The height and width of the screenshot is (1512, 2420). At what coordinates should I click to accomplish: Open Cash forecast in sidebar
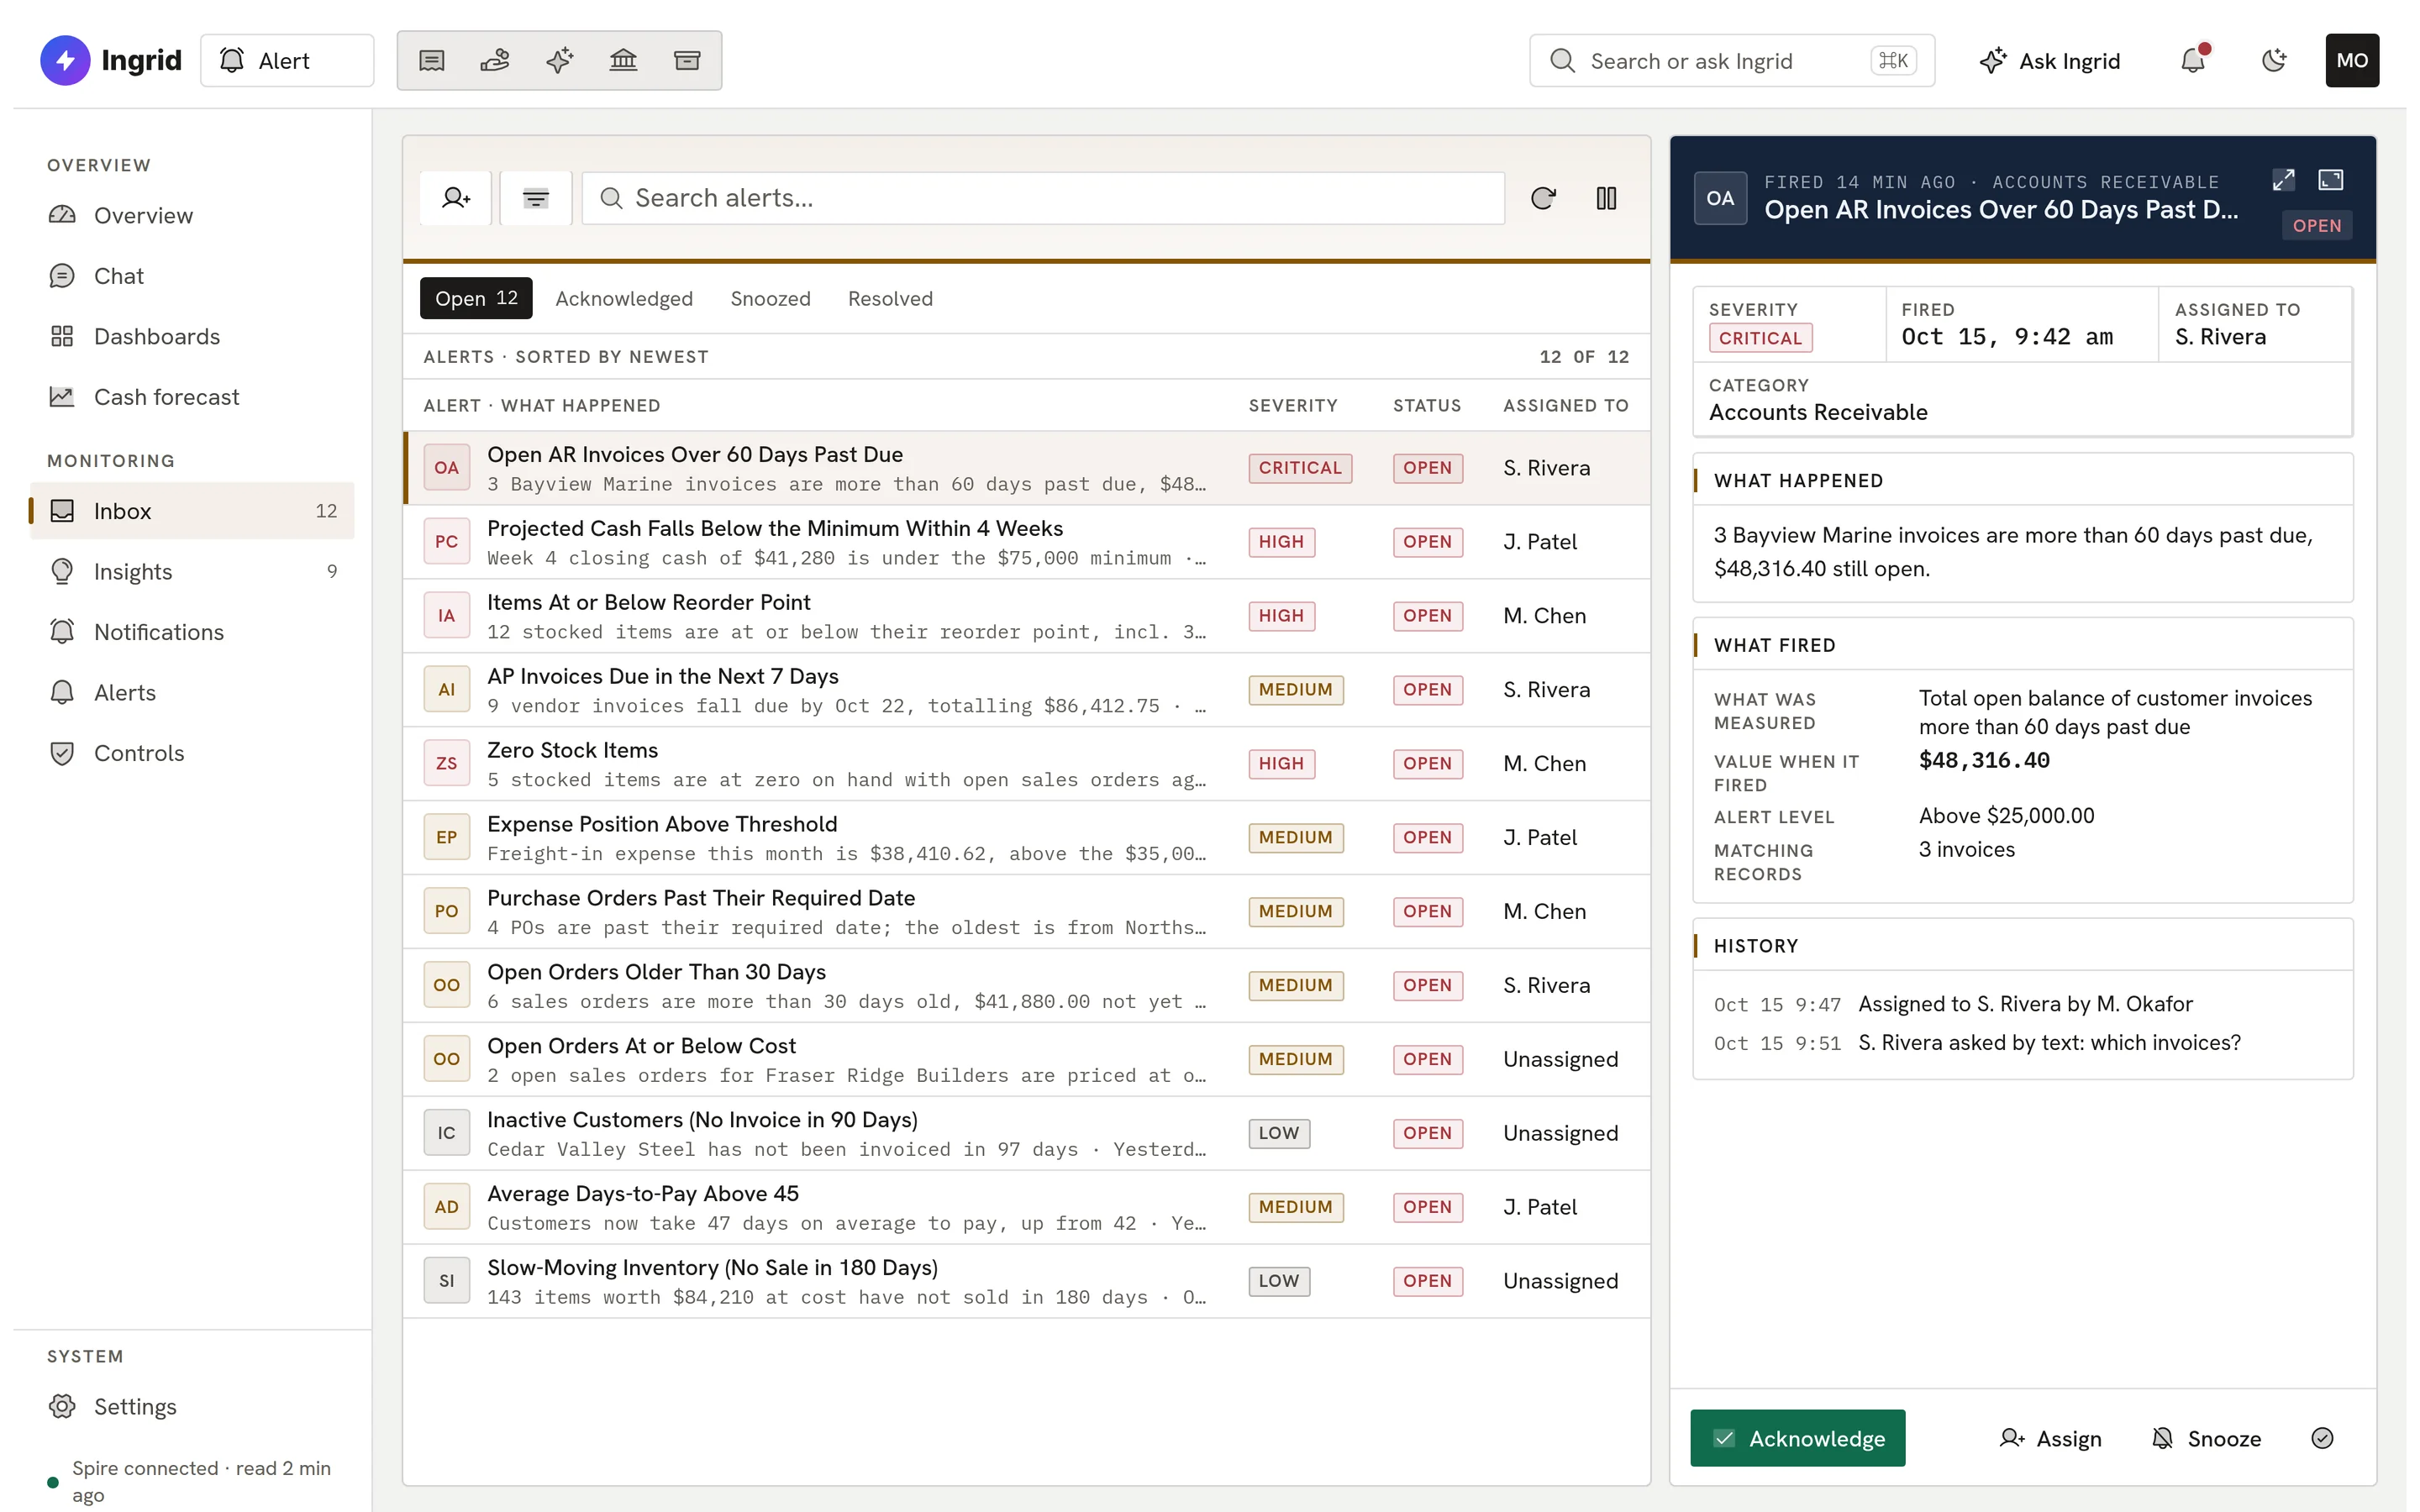(x=192, y=397)
